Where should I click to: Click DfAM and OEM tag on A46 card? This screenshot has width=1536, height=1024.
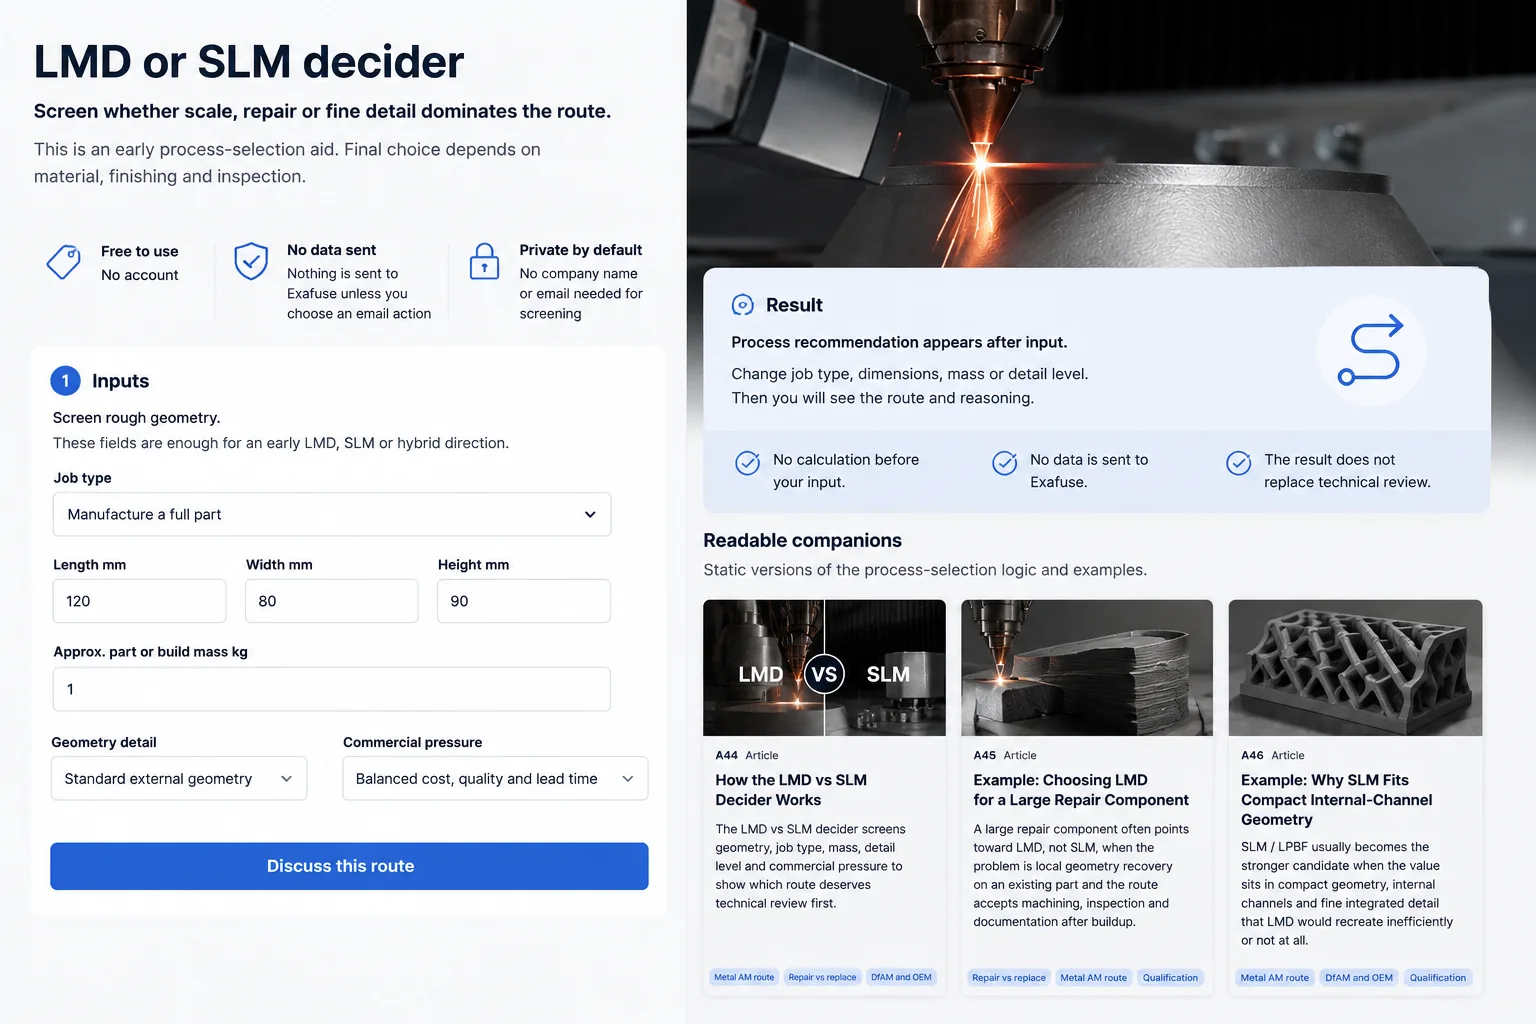(1359, 978)
